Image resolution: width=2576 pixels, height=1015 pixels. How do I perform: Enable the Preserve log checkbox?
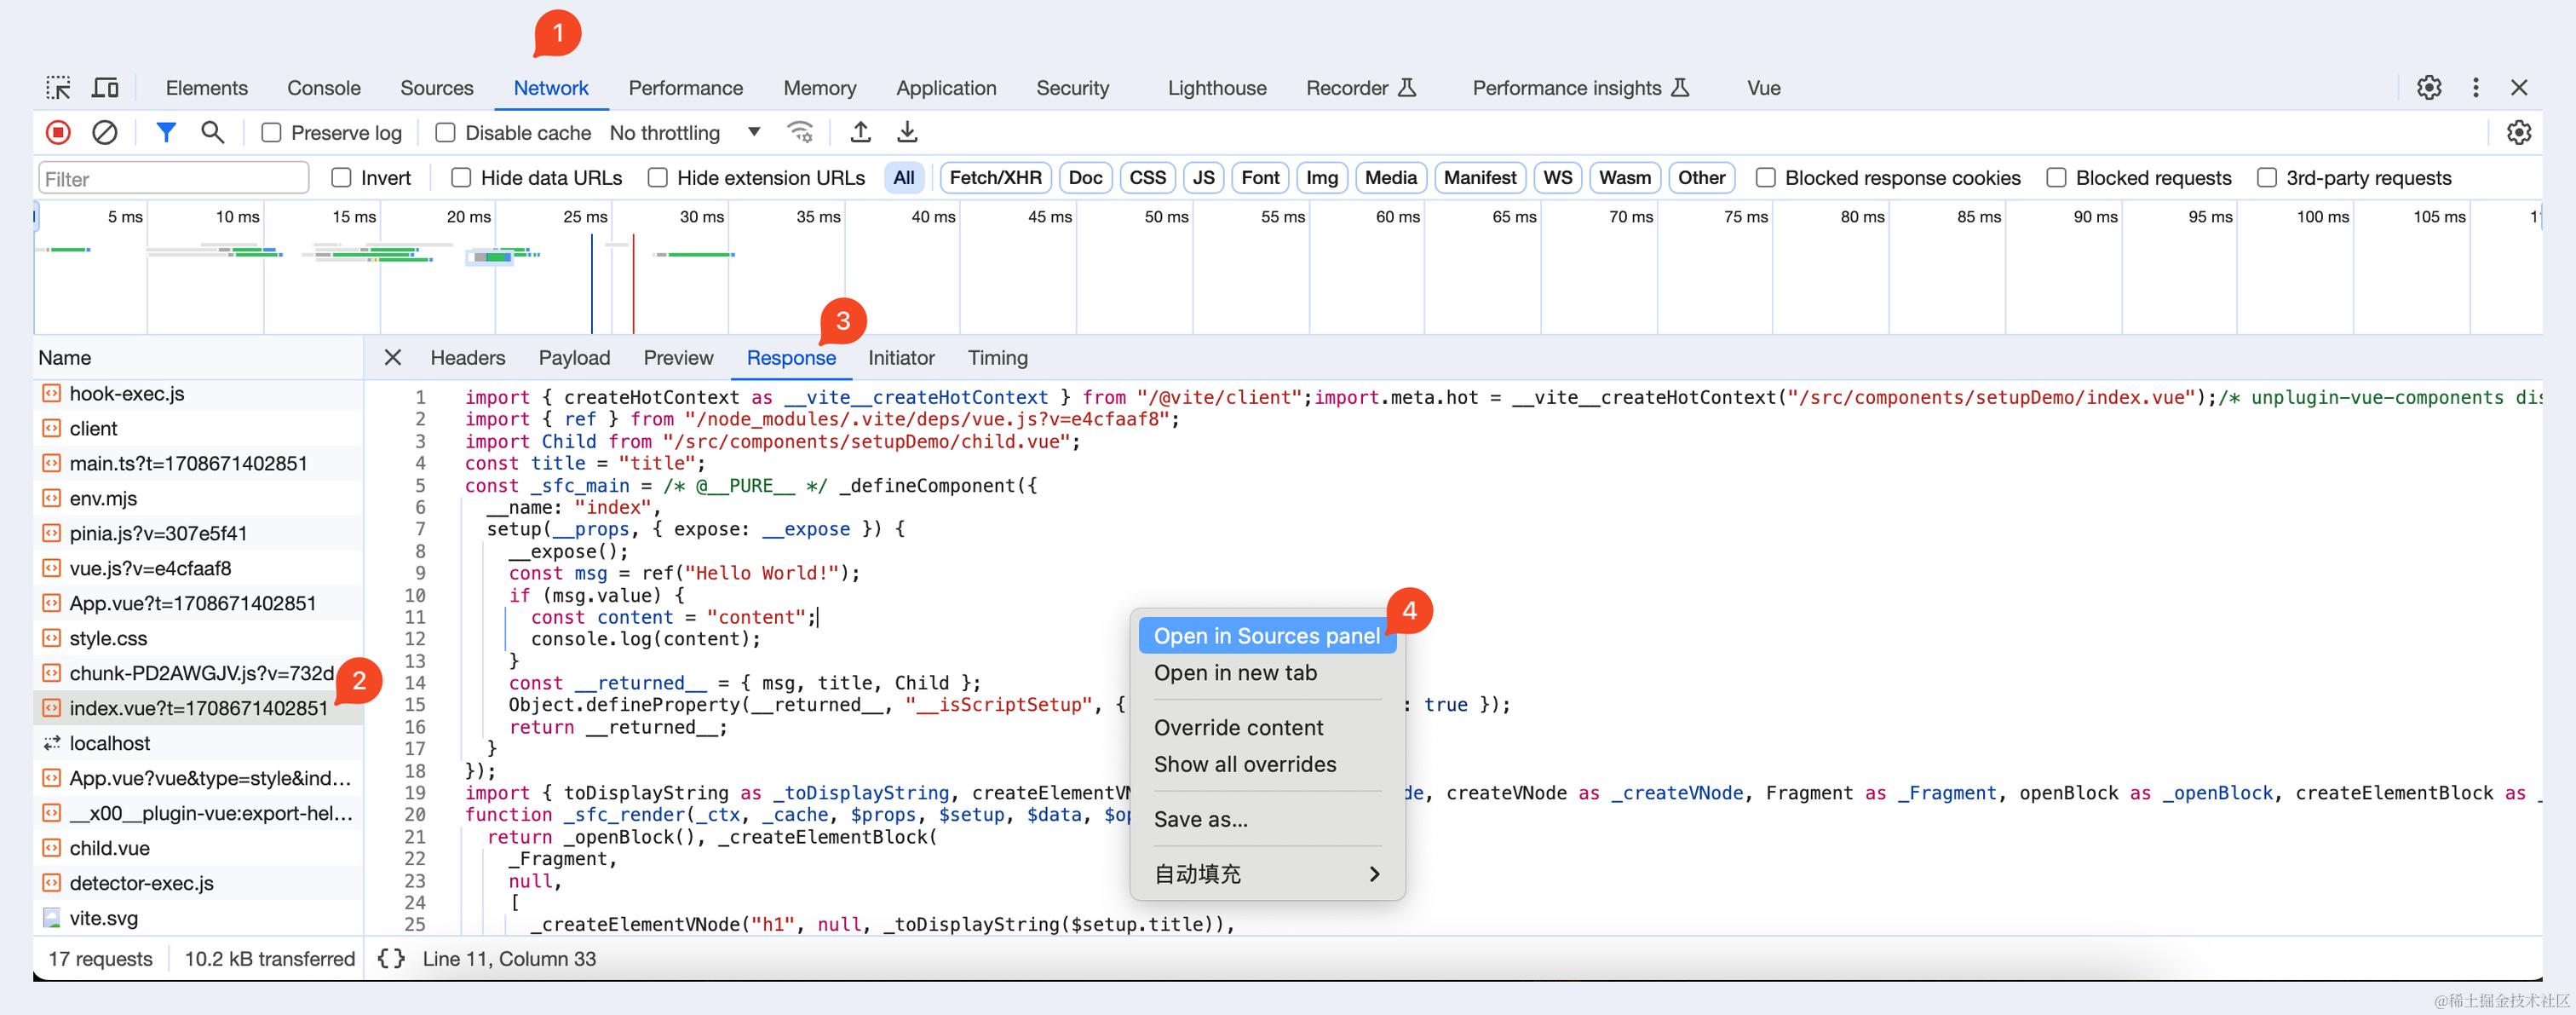click(x=271, y=133)
